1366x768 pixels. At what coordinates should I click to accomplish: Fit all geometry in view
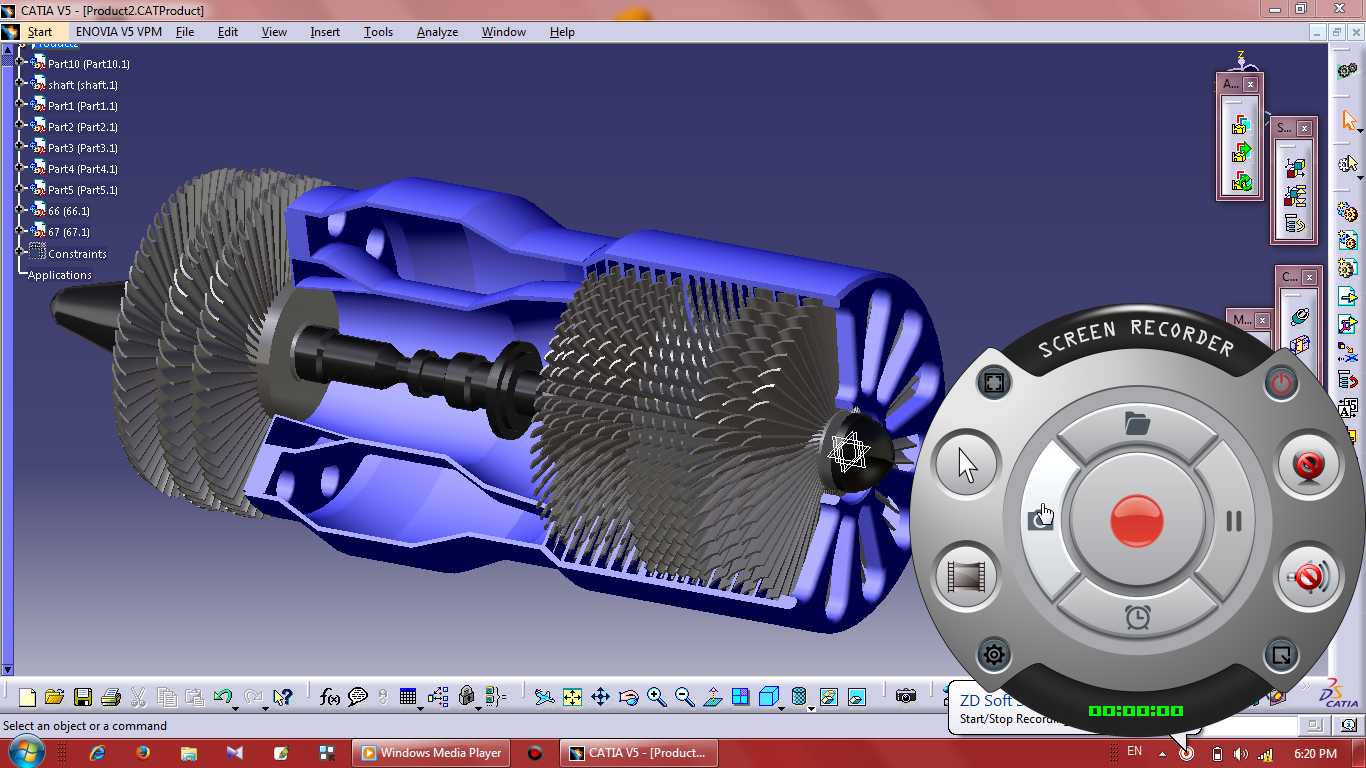[x=572, y=697]
